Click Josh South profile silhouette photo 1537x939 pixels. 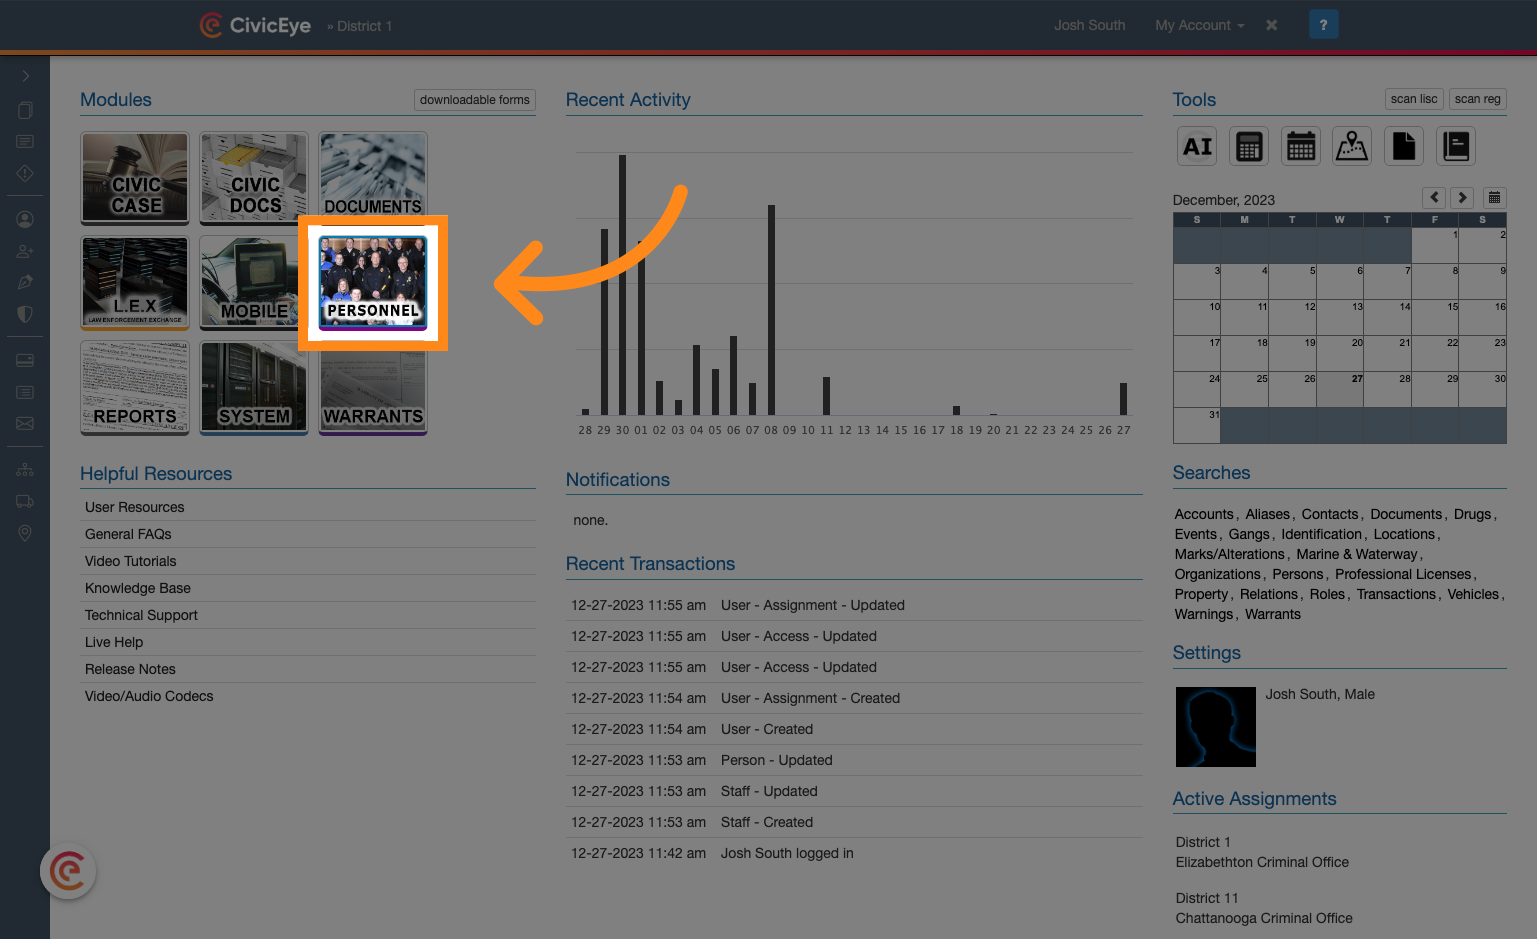(x=1215, y=727)
